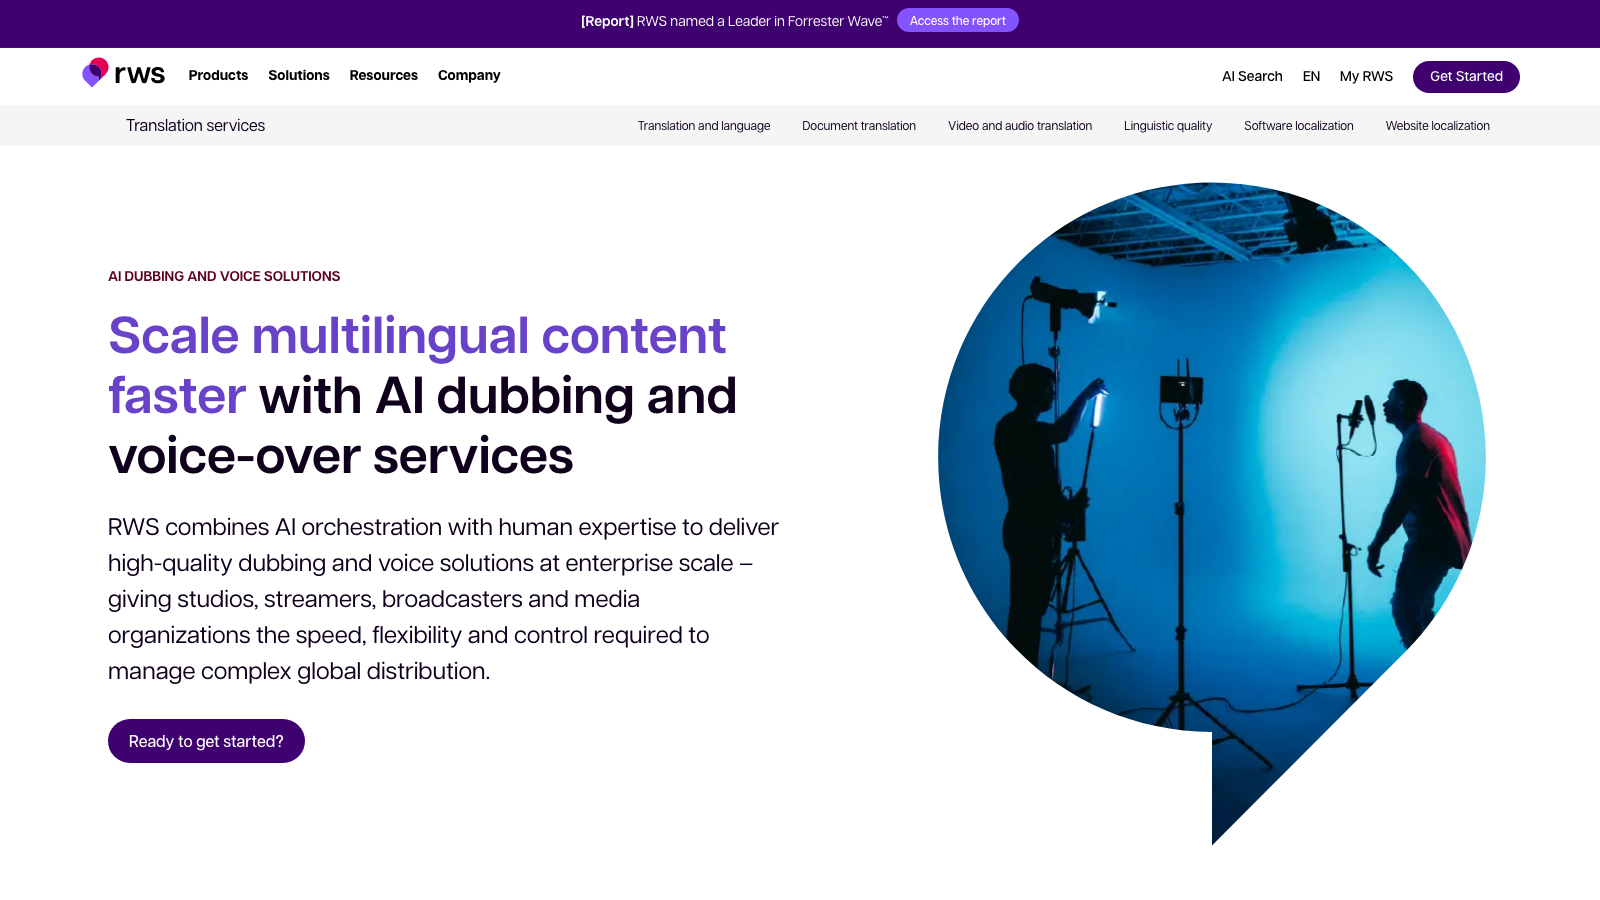Open the Products menu
1600x900 pixels.
(218, 75)
